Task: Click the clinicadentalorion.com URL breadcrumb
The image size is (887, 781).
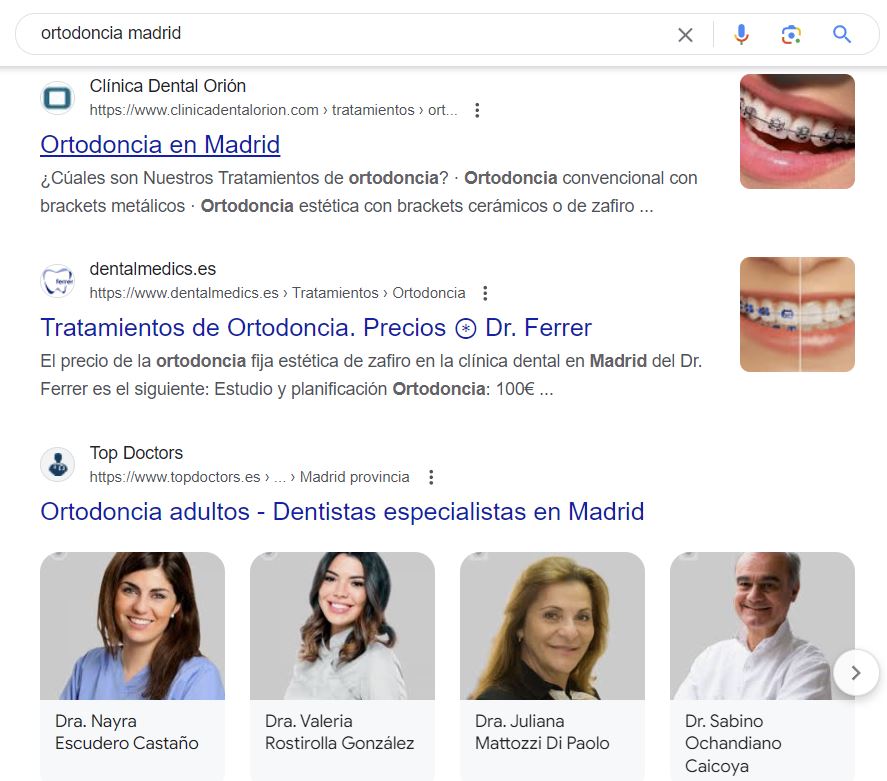Action: pyautogui.click(x=273, y=110)
